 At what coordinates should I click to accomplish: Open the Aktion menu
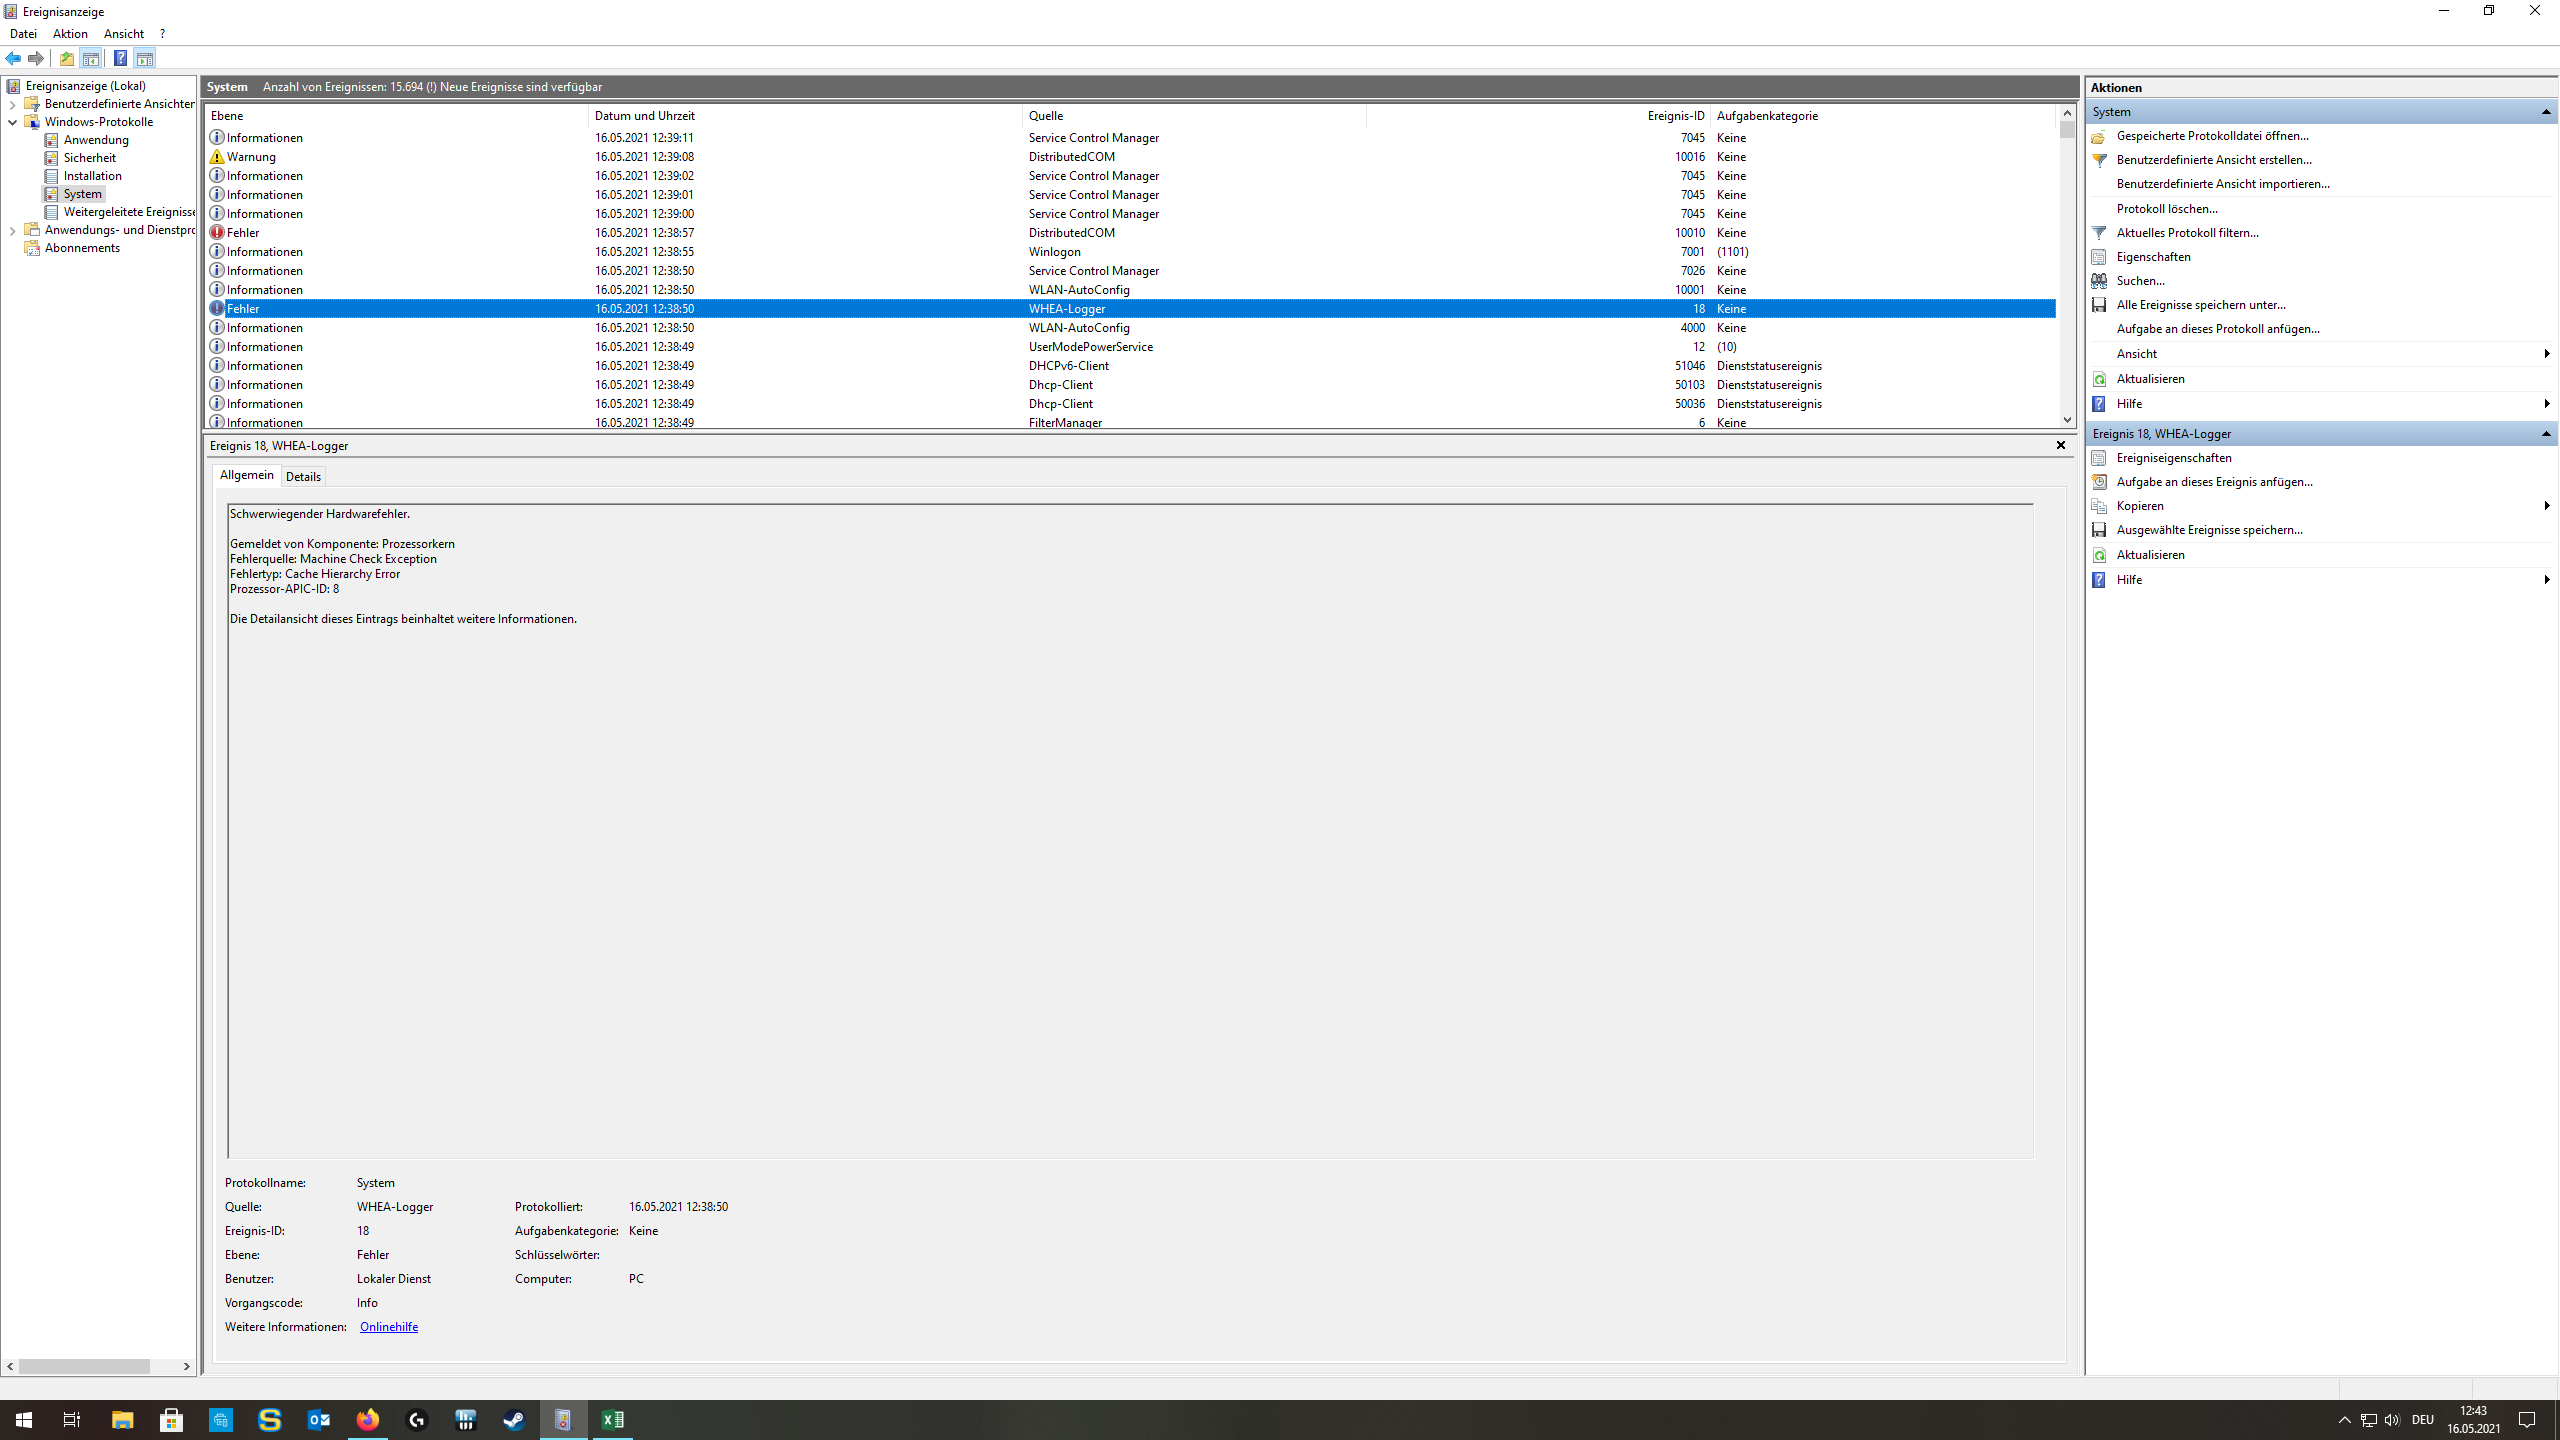[x=70, y=34]
